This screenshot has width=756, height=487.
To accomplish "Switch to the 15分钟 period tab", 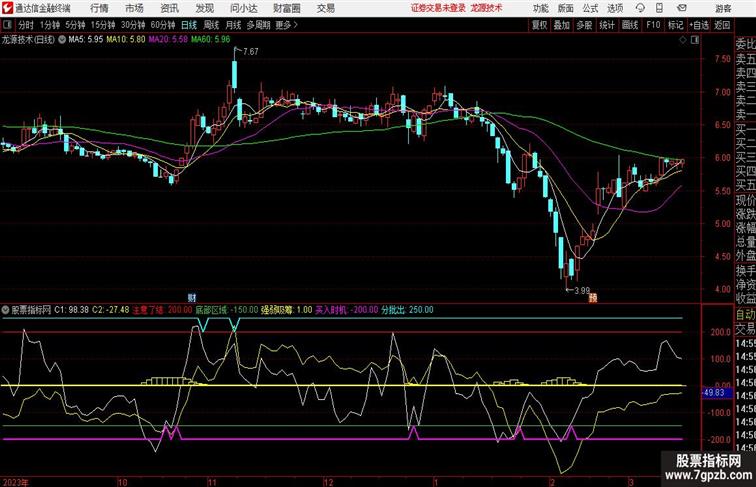I will (x=103, y=25).
